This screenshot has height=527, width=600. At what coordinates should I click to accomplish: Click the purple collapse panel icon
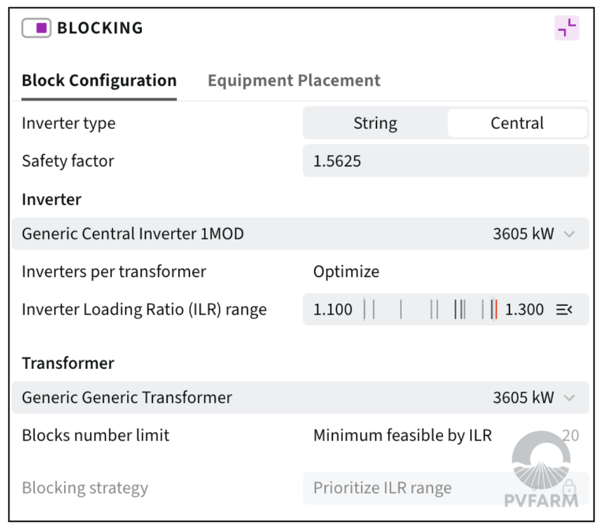click(x=567, y=28)
